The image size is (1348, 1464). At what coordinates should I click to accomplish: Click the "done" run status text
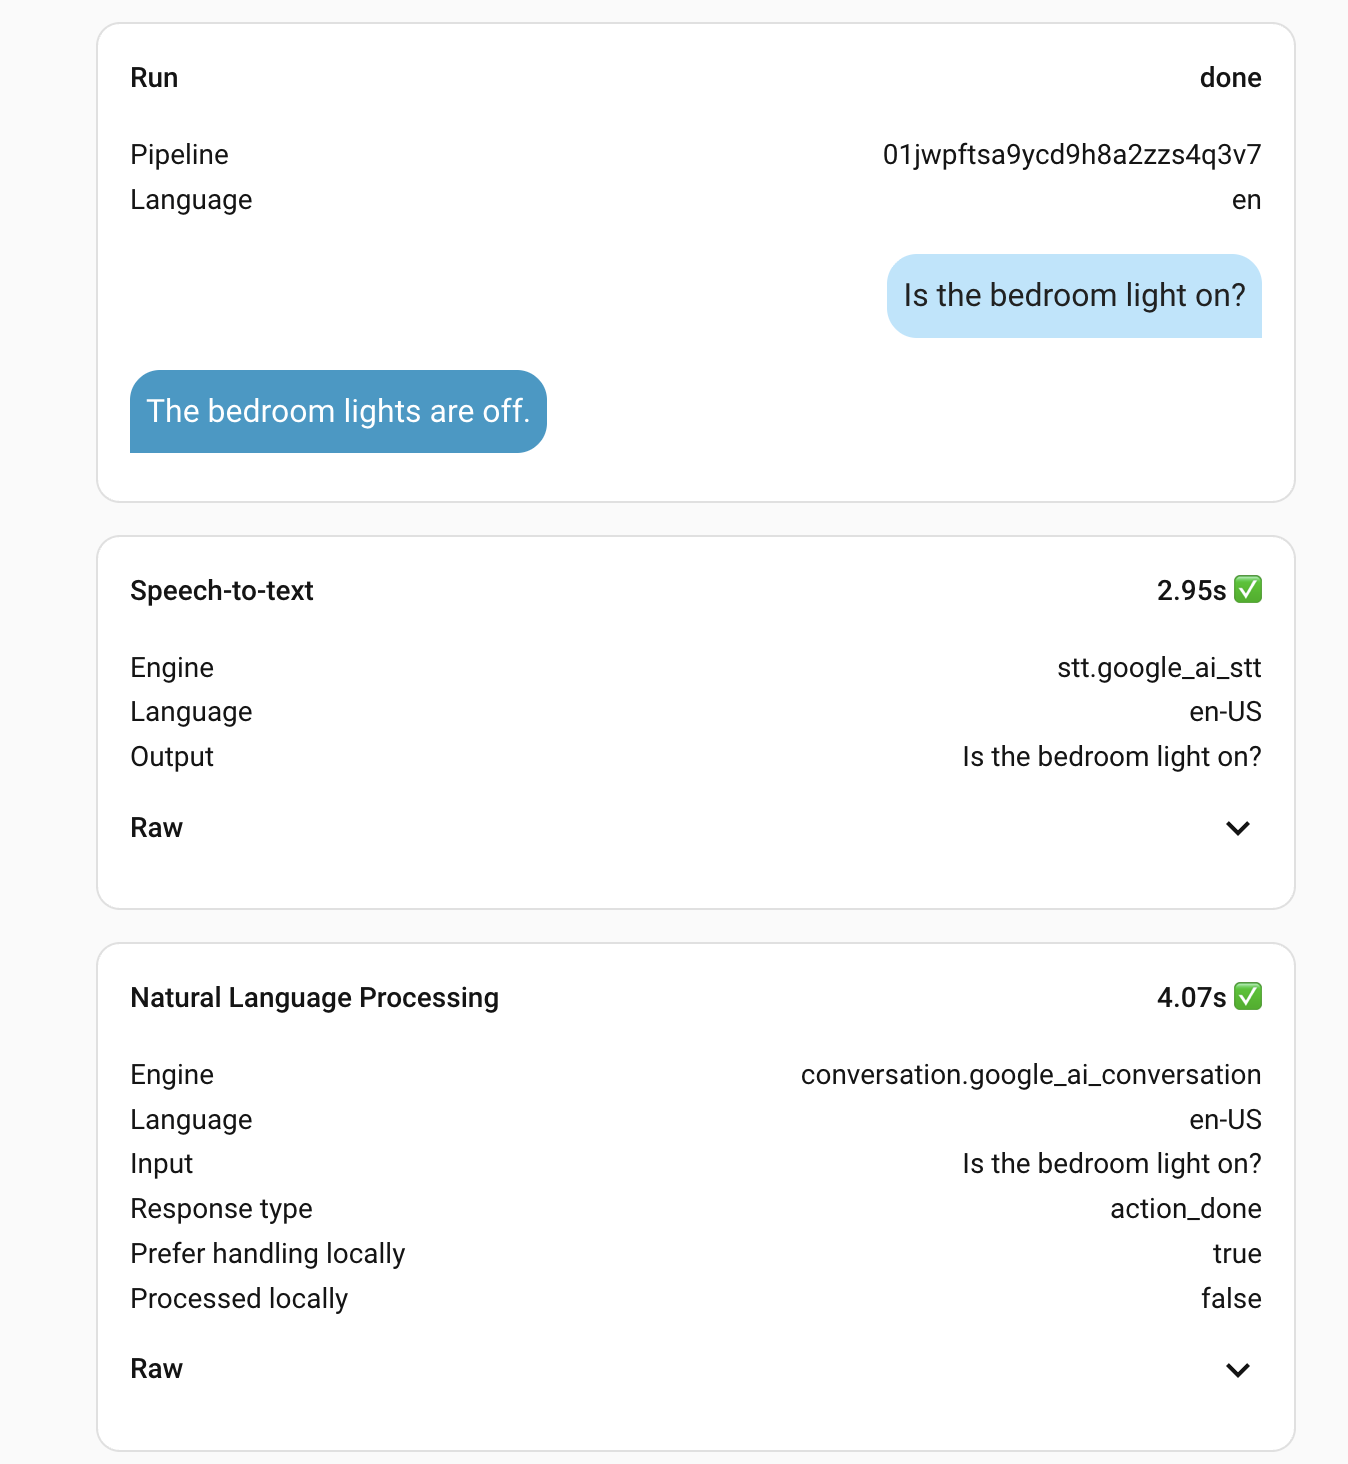pos(1230,78)
